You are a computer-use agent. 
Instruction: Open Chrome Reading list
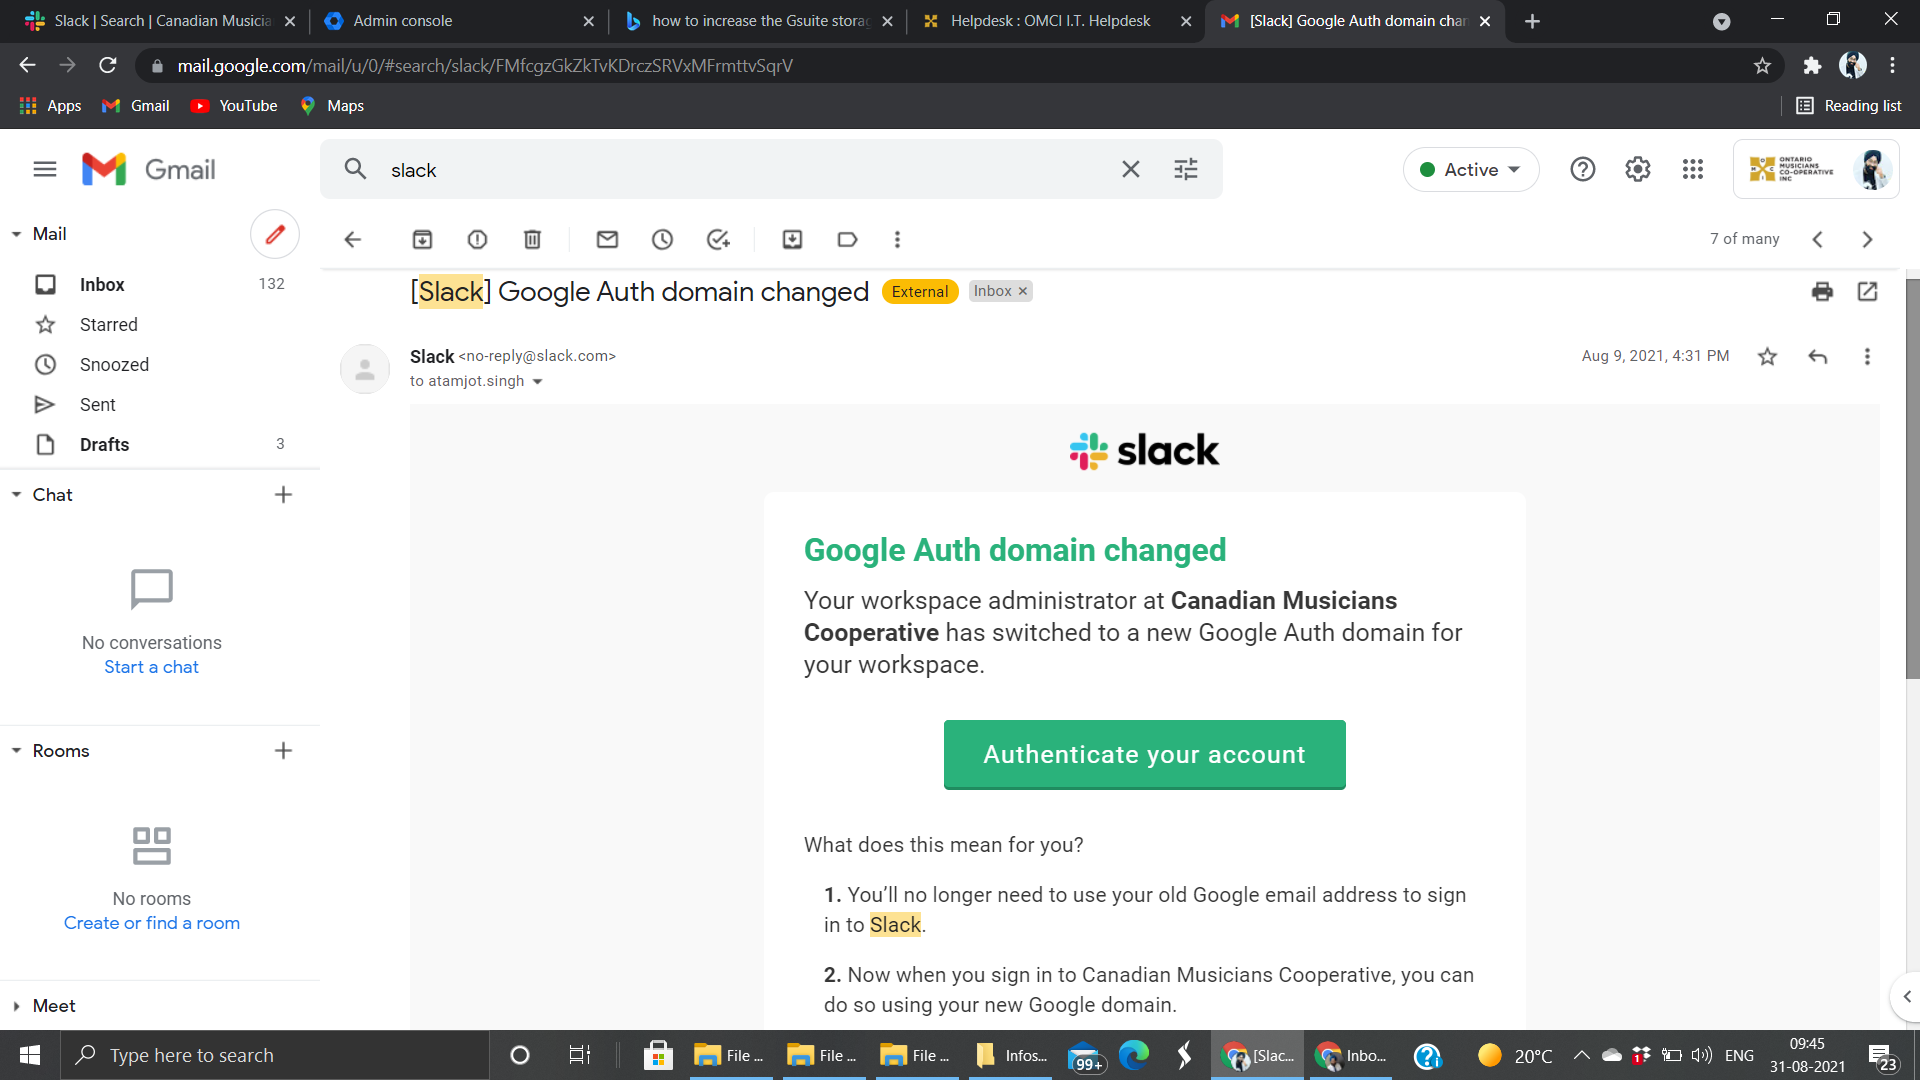(1848, 105)
